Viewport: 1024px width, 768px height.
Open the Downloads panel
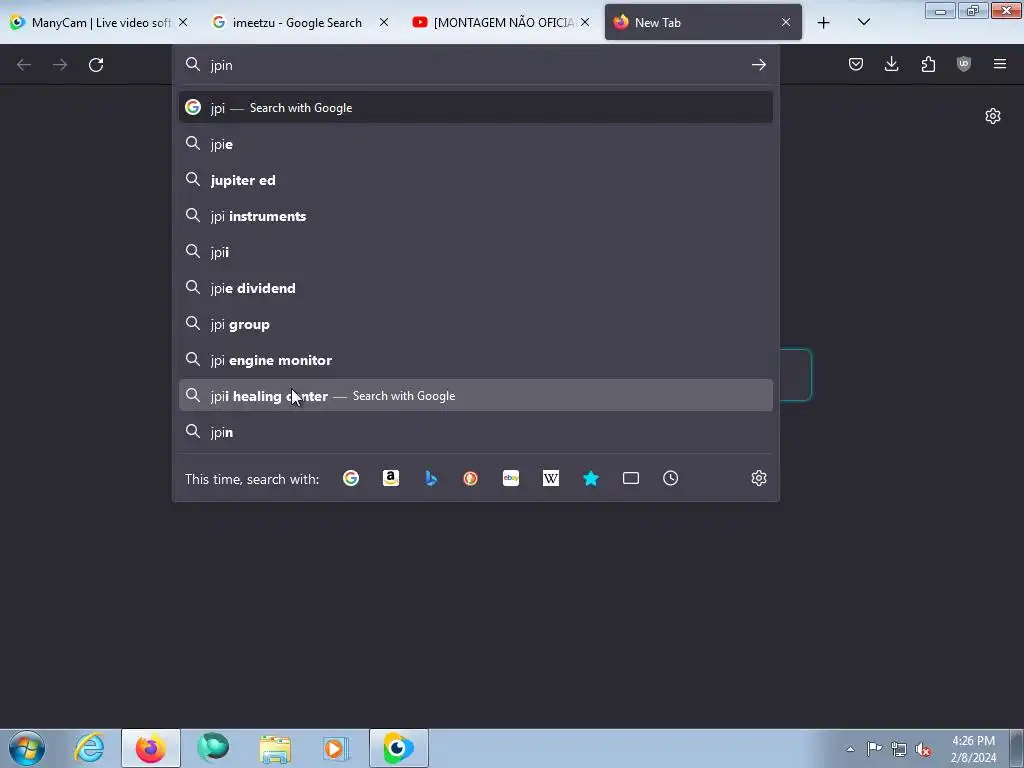coord(891,64)
